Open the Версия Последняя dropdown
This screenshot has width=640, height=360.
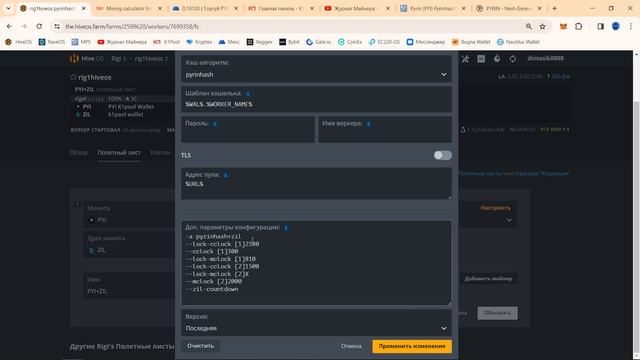tap(316, 323)
